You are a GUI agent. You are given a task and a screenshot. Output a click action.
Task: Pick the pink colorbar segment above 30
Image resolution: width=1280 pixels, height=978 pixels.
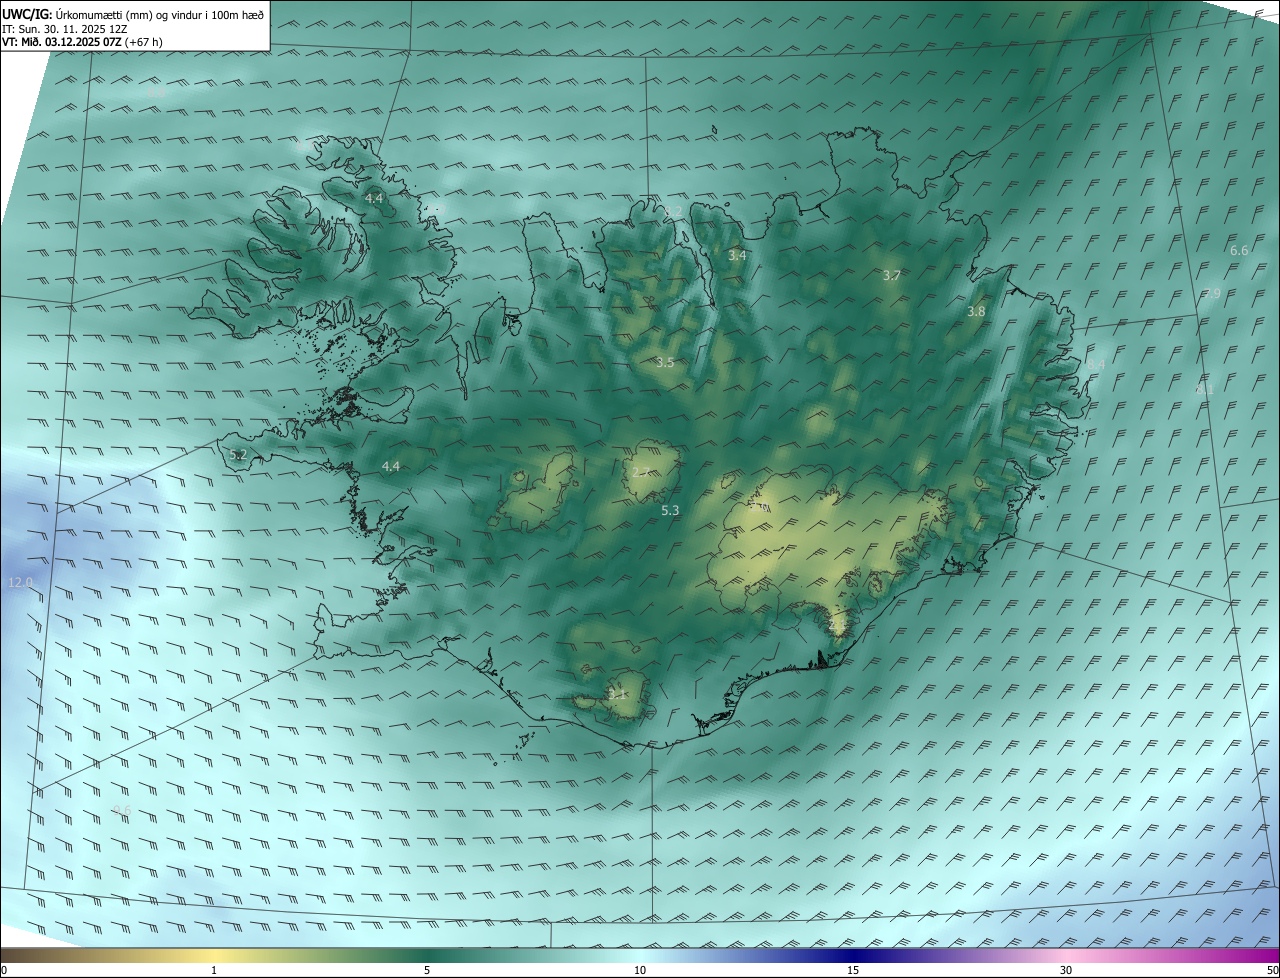[x=1066, y=955]
